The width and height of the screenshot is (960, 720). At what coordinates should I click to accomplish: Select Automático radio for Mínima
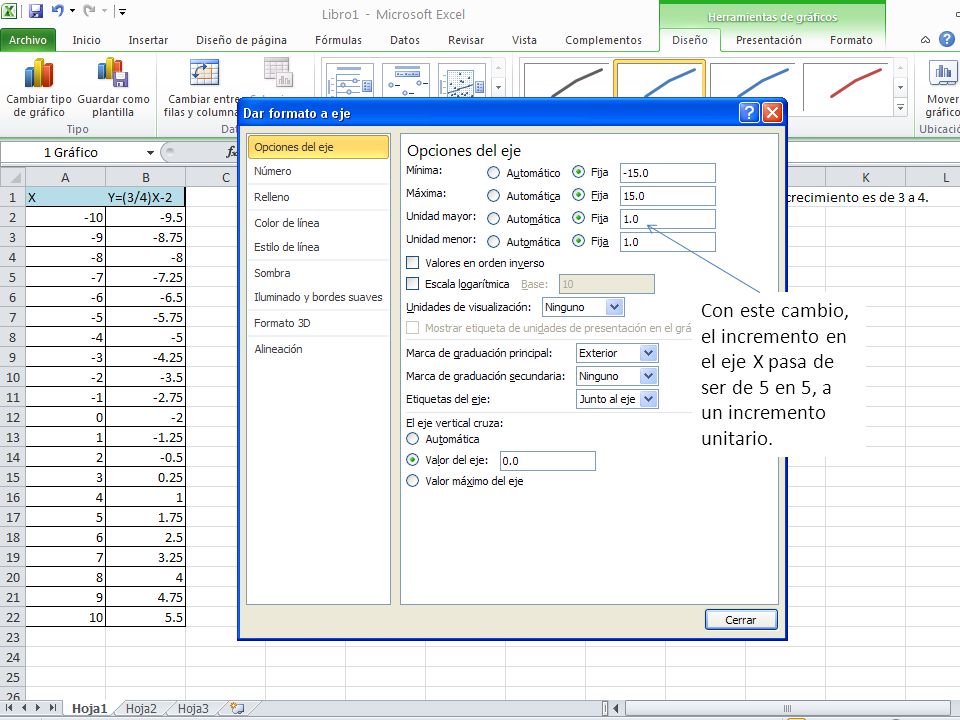(x=493, y=173)
